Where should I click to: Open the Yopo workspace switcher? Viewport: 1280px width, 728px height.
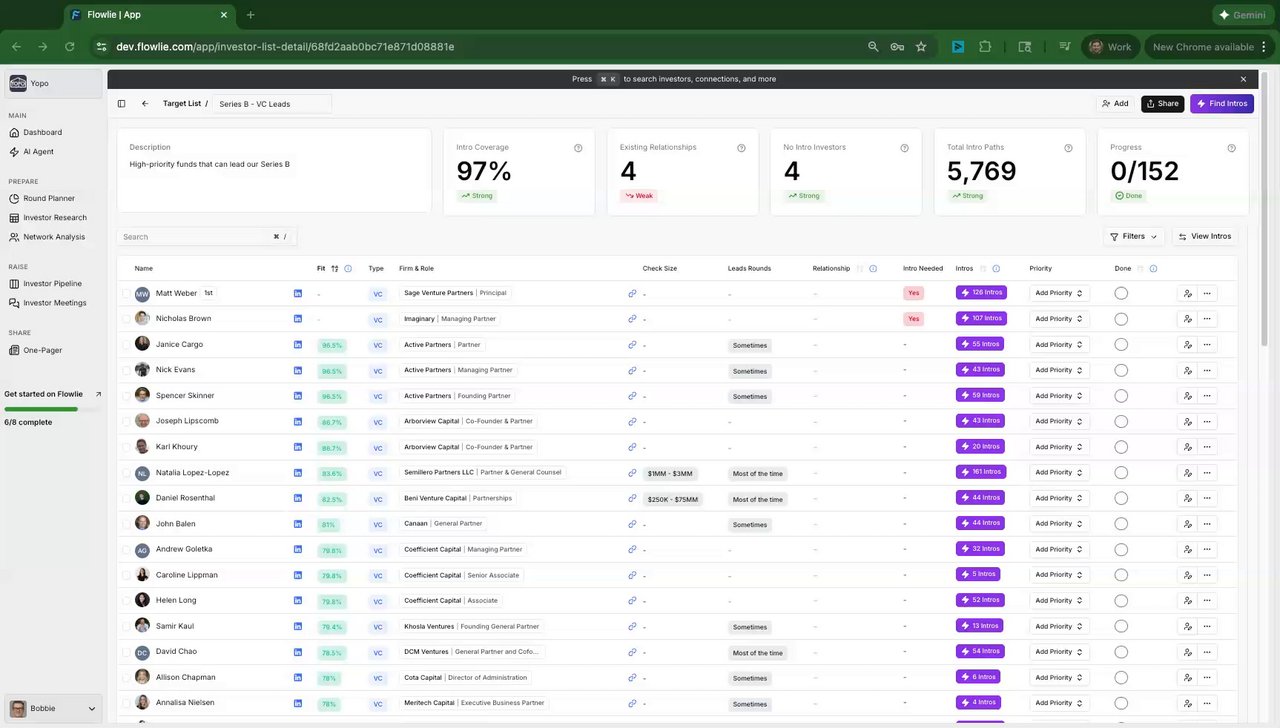[53, 84]
